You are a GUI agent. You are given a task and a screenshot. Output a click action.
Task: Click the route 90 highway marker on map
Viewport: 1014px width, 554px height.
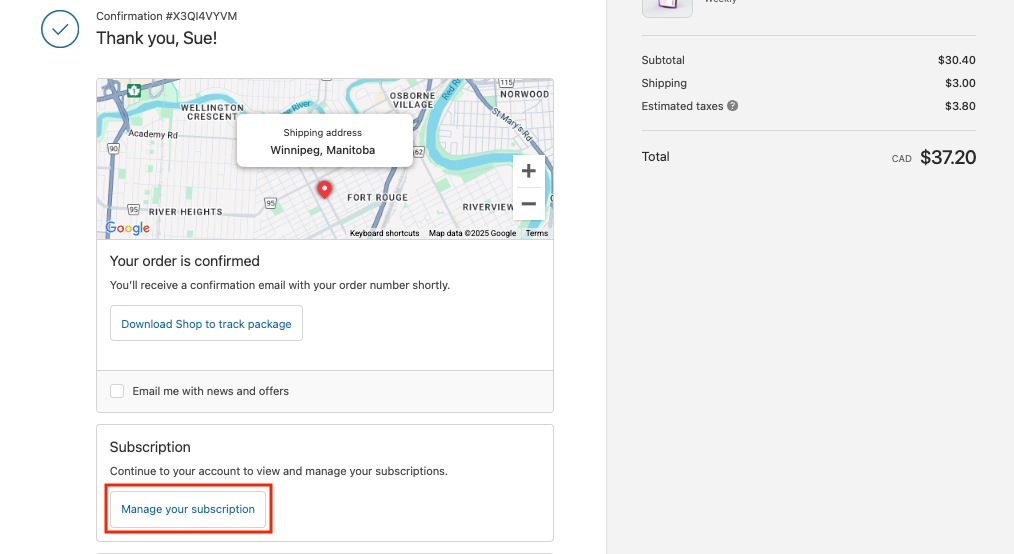coord(113,148)
